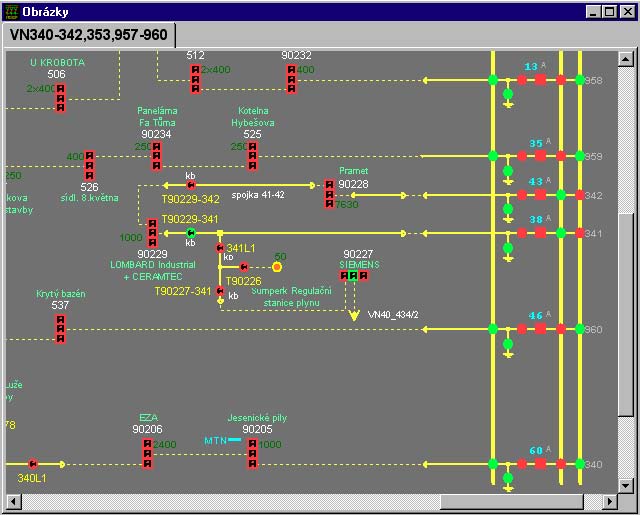
Task: Toggle the red switch 340L1
Action: coord(33,464)
